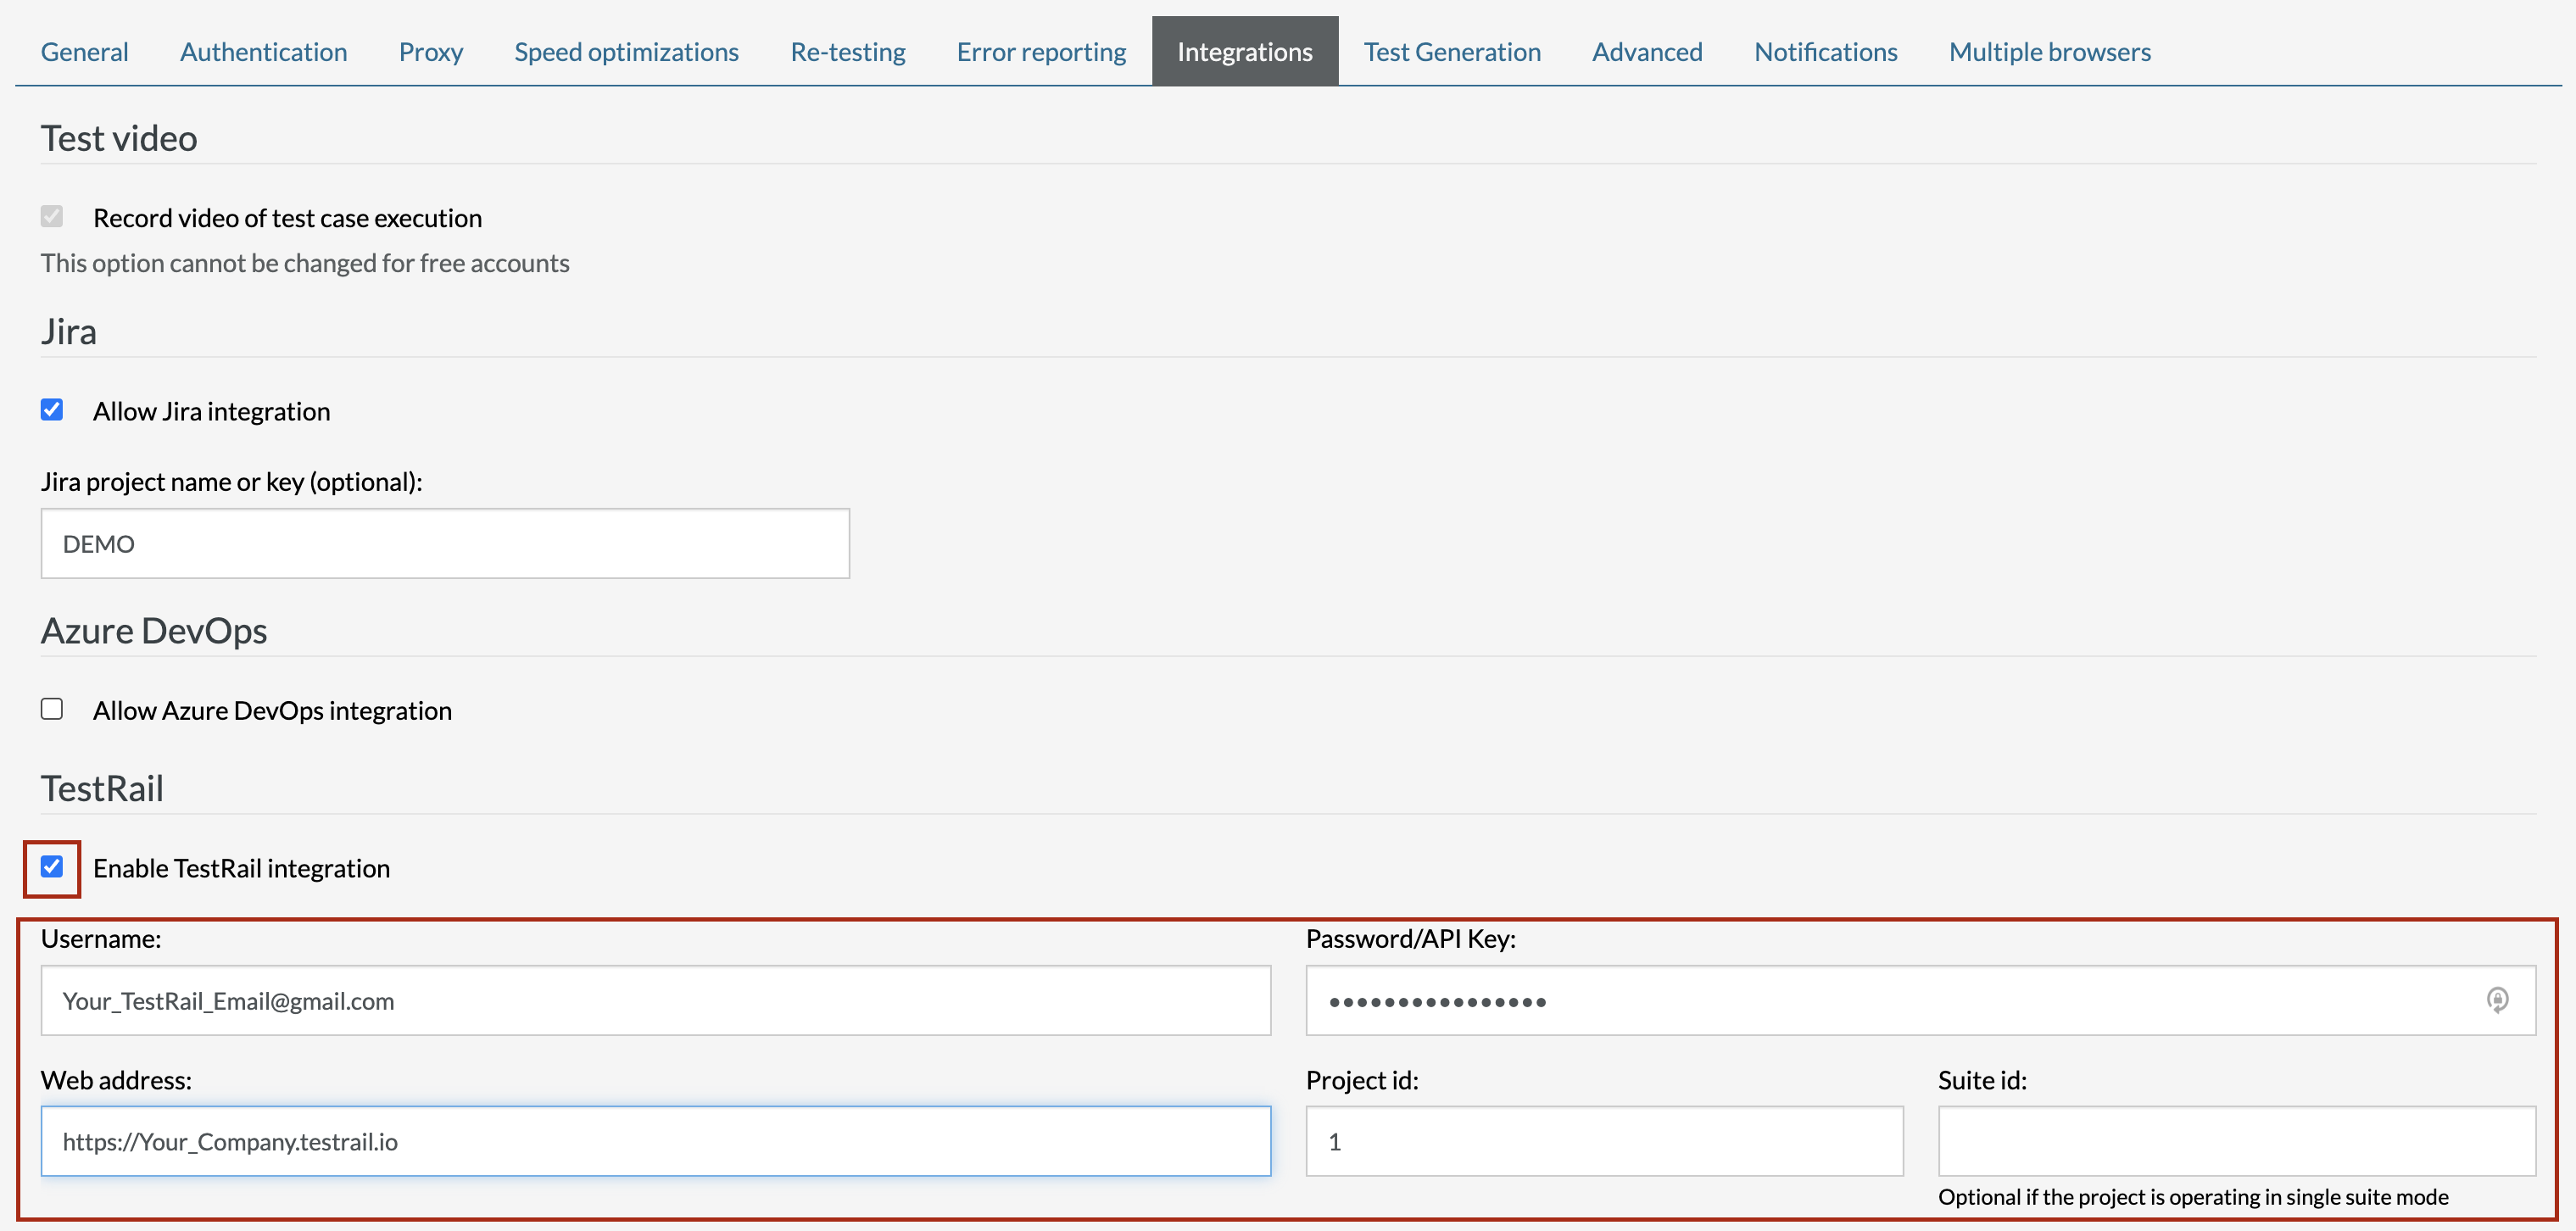Select the Re-testing tab
This screenshot has width=2576, height=1231.
point(847,52)
